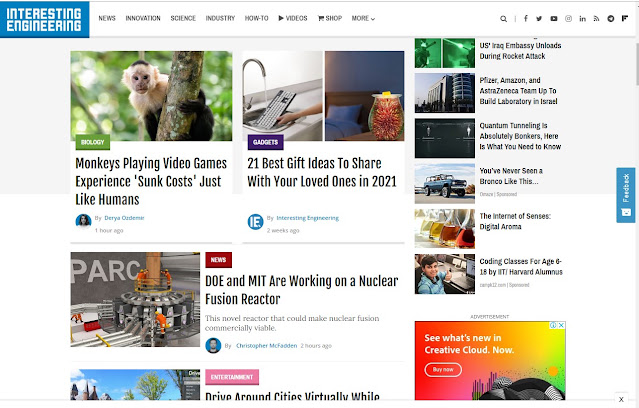Click the Derya Ozdemir author link
639x408 pixels.
point(124,218)
